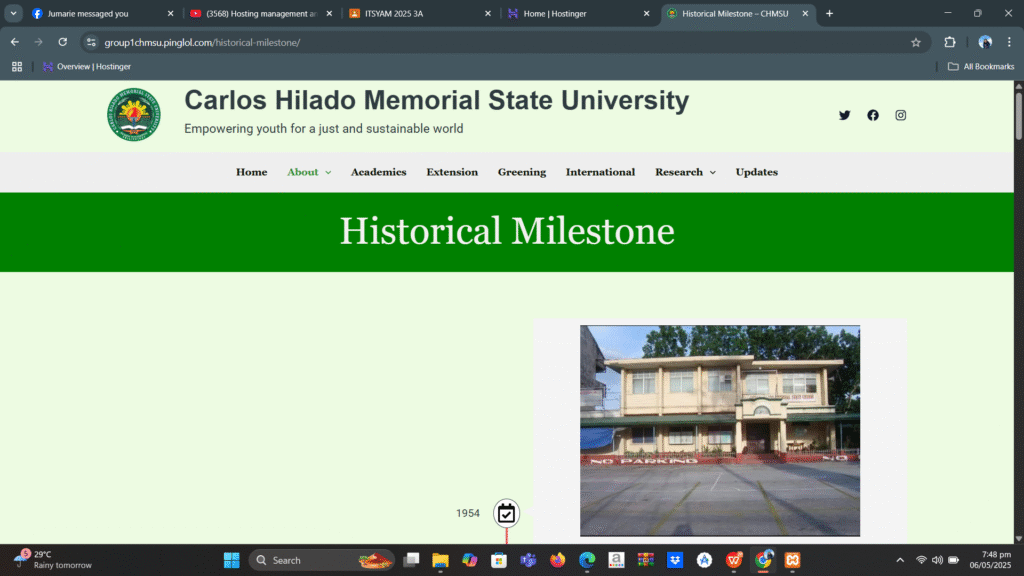Go to the Academics menu item
The image size is (1024, 576).
tap(378, 172)
